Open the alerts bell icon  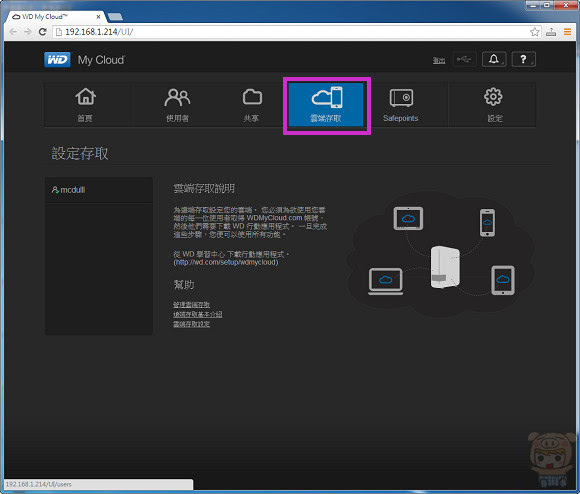point(494,59)
